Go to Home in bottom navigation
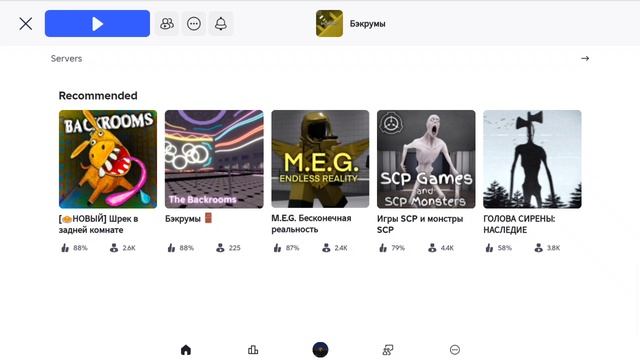640x360 pixels. 186,350
